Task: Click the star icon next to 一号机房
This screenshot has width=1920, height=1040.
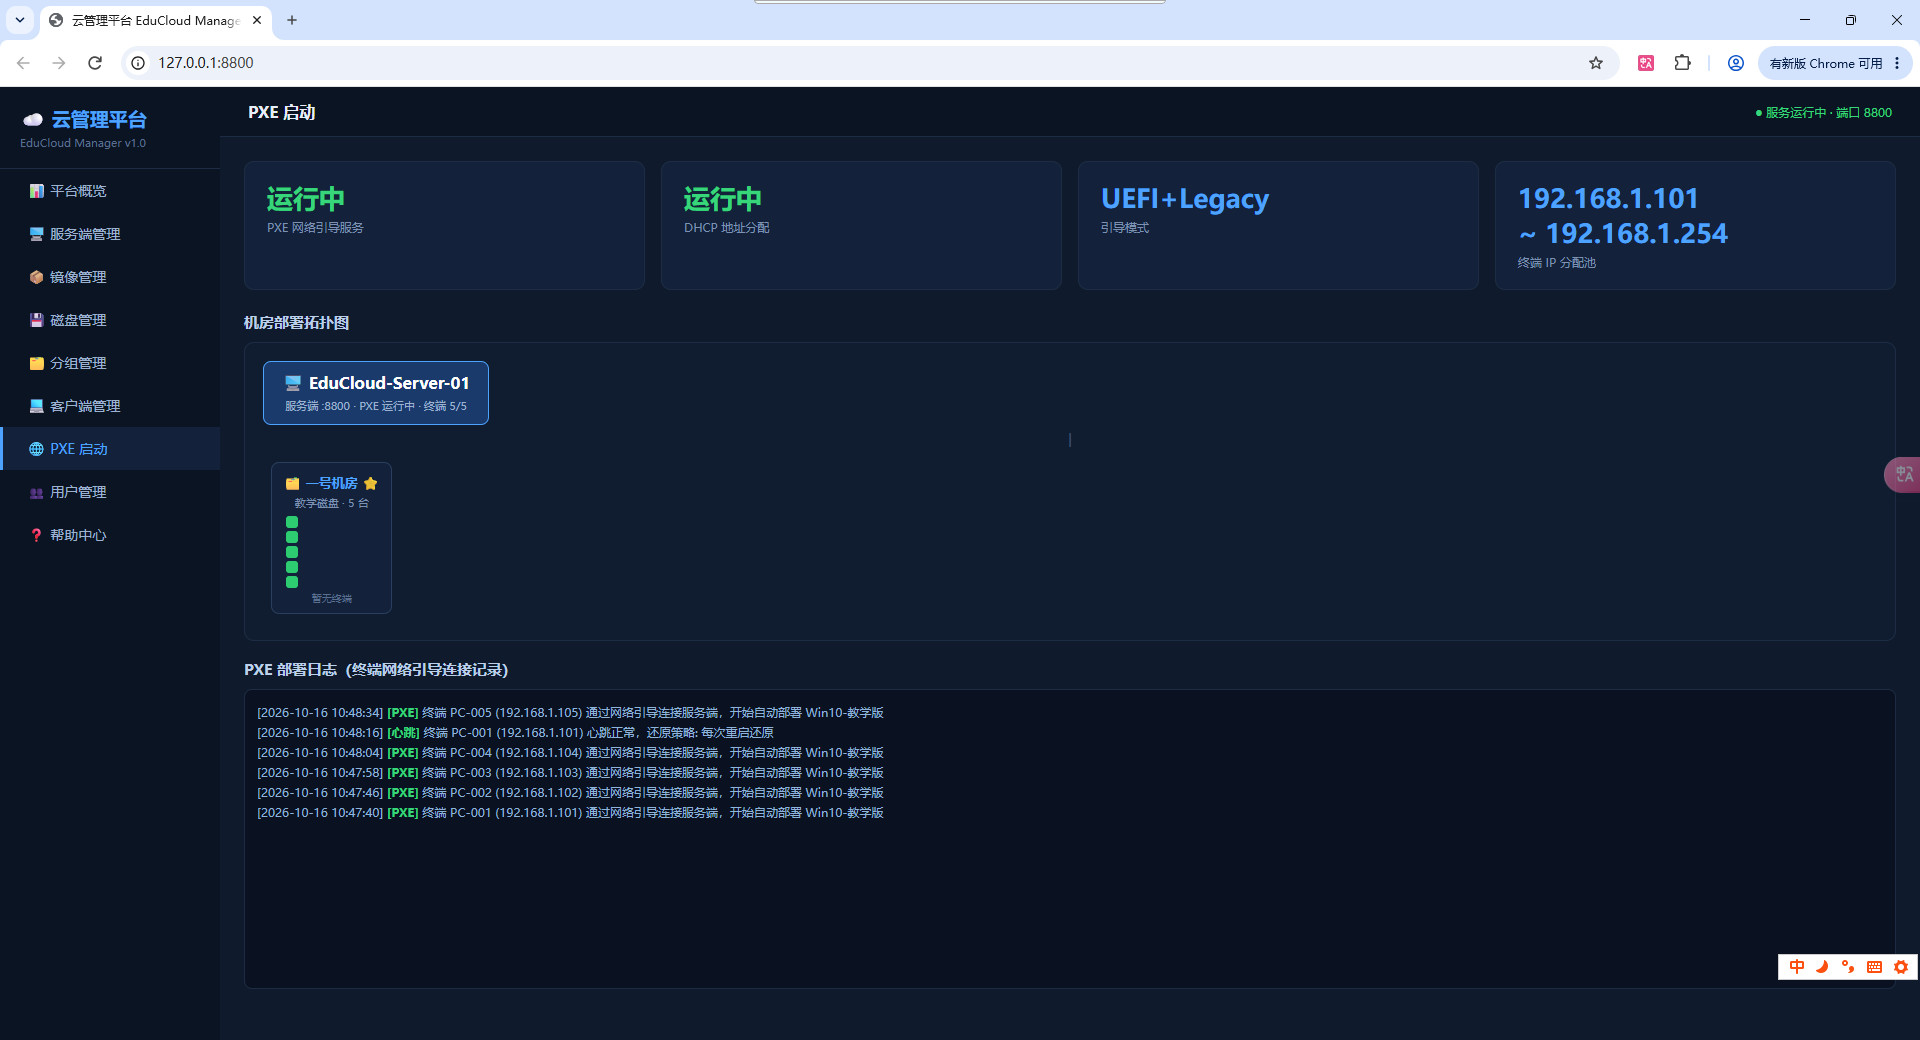Action: (371, 484)
